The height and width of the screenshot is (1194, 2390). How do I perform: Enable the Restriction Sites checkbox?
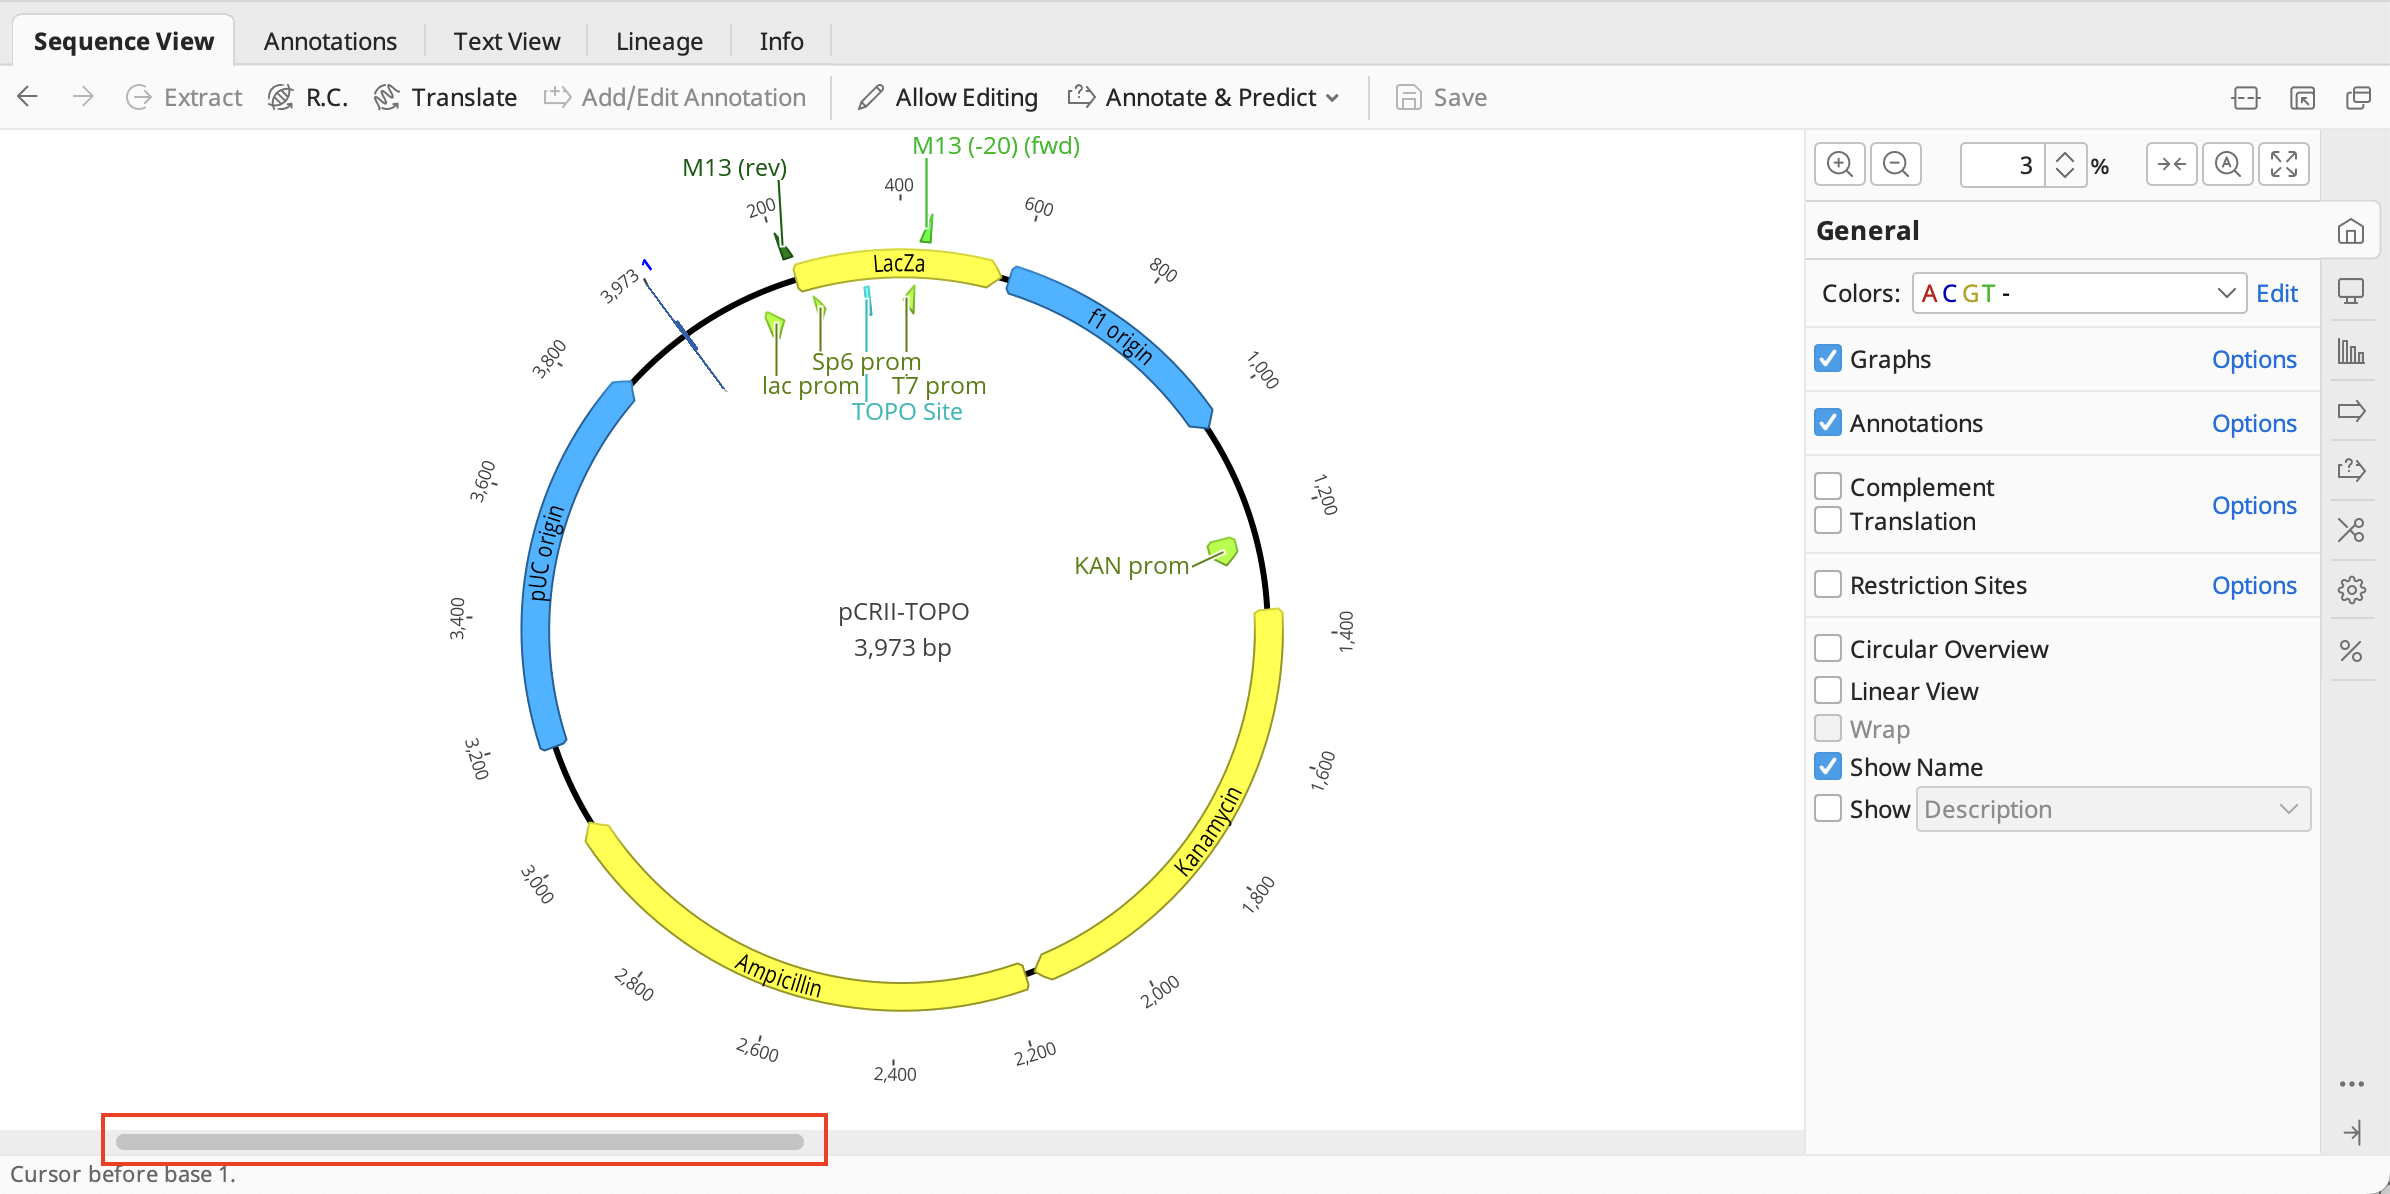(1828, 584)
